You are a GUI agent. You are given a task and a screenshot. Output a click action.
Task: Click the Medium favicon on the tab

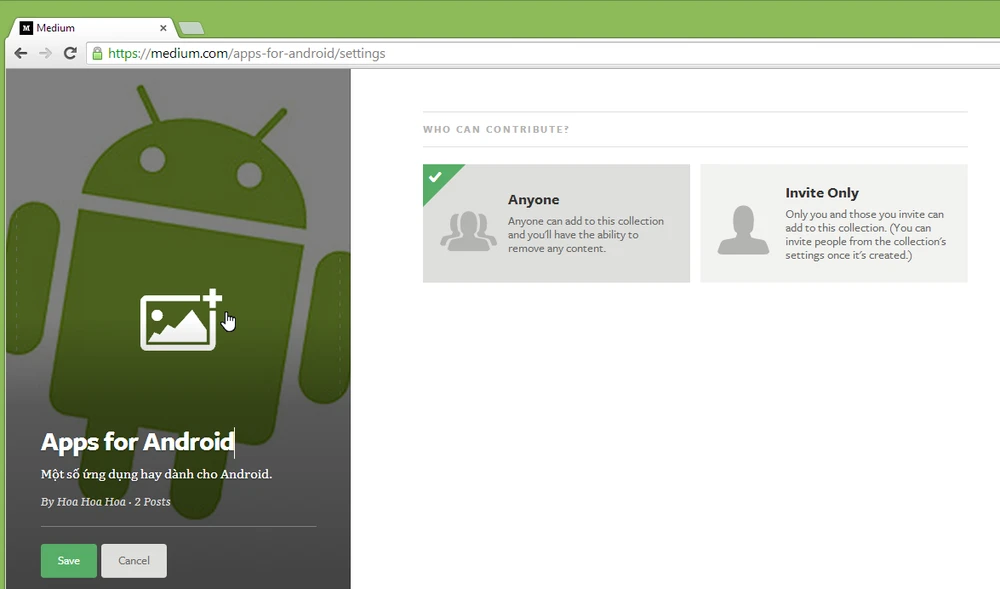point(26,28)
